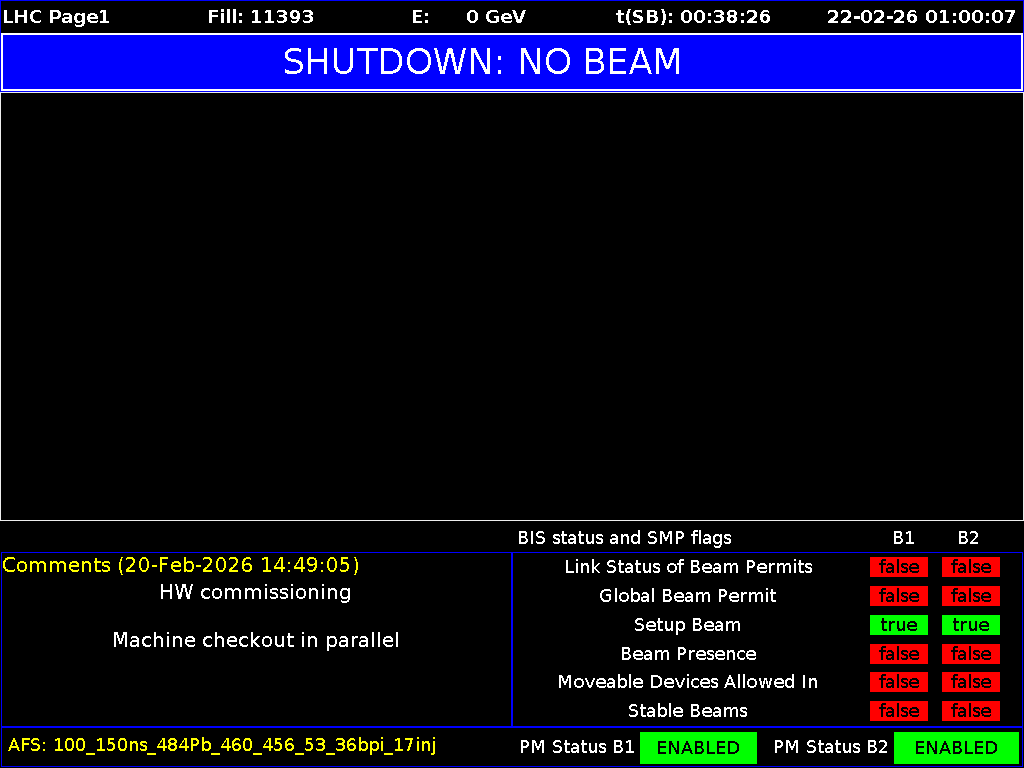
Task: Click the B2 Link Status of Beam Permits indicator
Action: pyautogui.click(x=970, y=567)
